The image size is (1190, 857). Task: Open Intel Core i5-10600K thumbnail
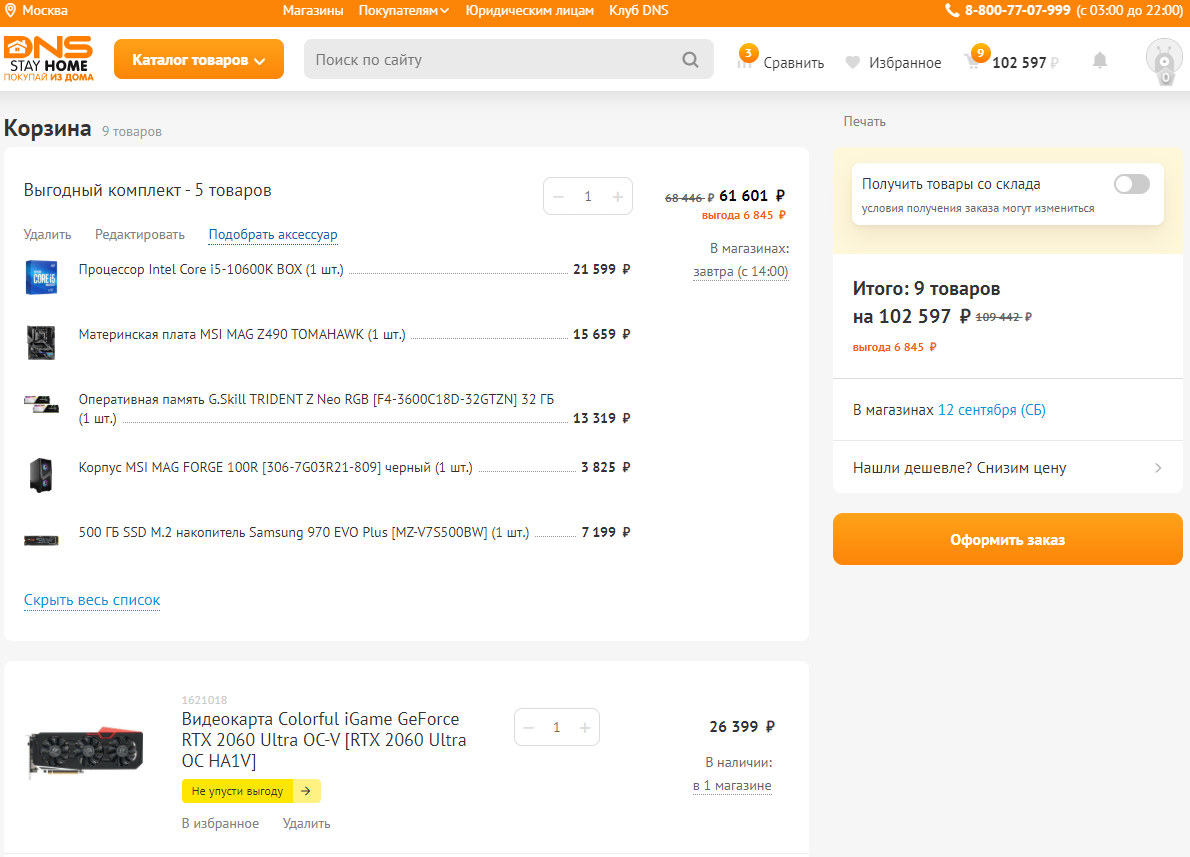tap(41, 277)
